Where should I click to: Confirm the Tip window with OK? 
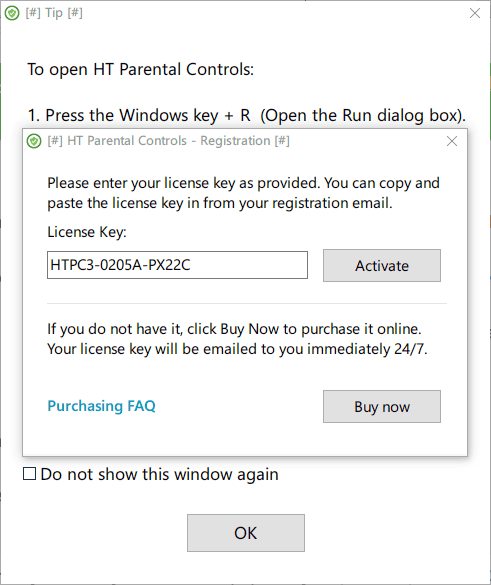pyautogui.click(x=246, y=533)
